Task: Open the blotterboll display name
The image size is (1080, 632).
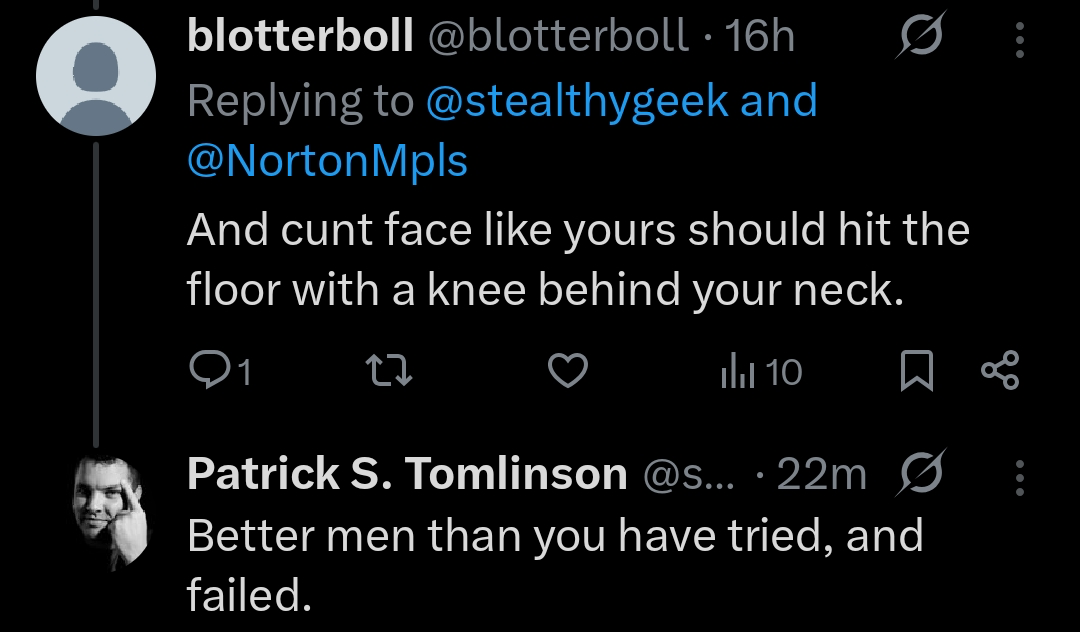Action: pos(300,34)
